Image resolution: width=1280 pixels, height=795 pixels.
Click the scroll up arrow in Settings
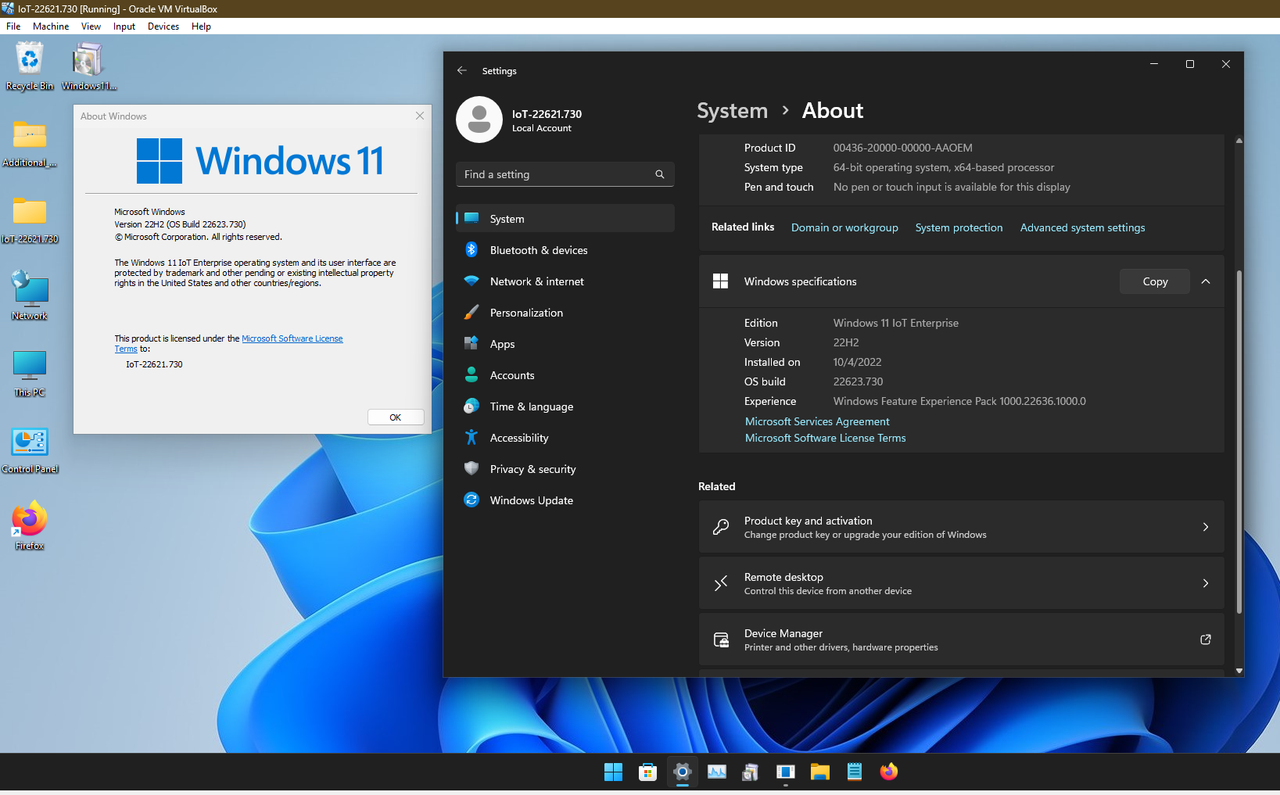(1239, 141)
